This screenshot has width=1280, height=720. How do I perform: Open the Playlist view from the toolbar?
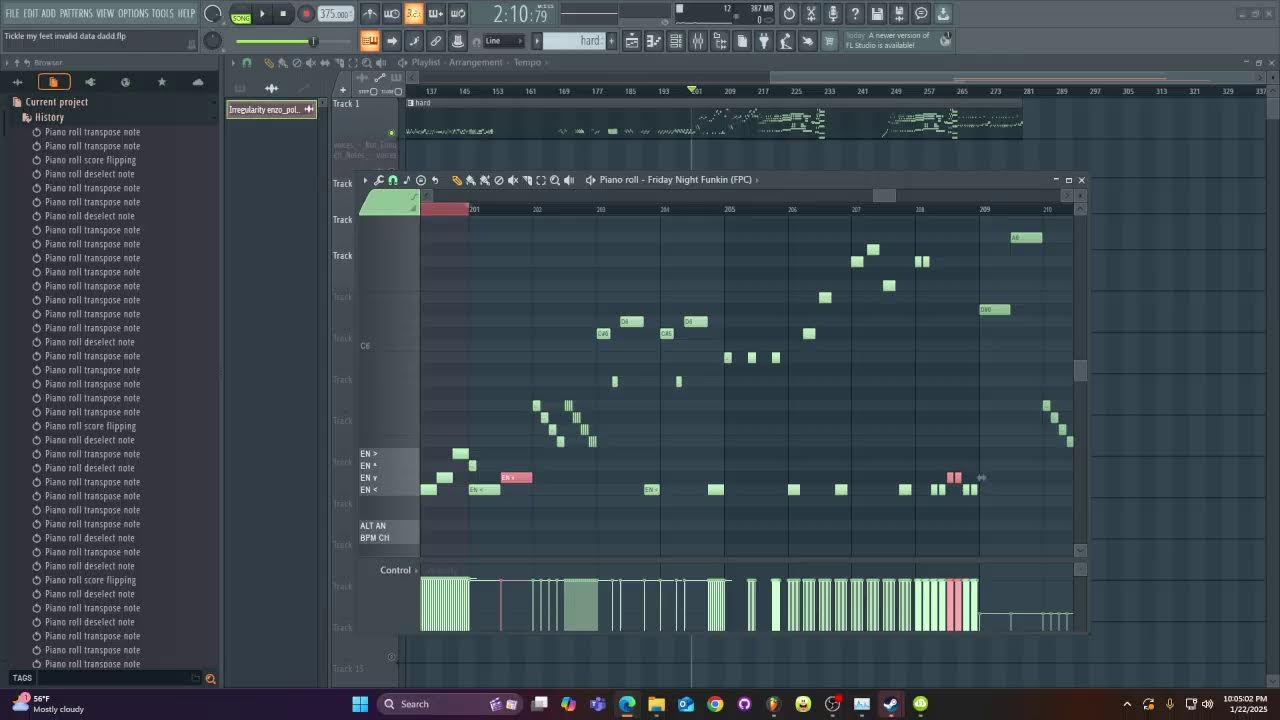pyautogui.click(x=632, y=41)
